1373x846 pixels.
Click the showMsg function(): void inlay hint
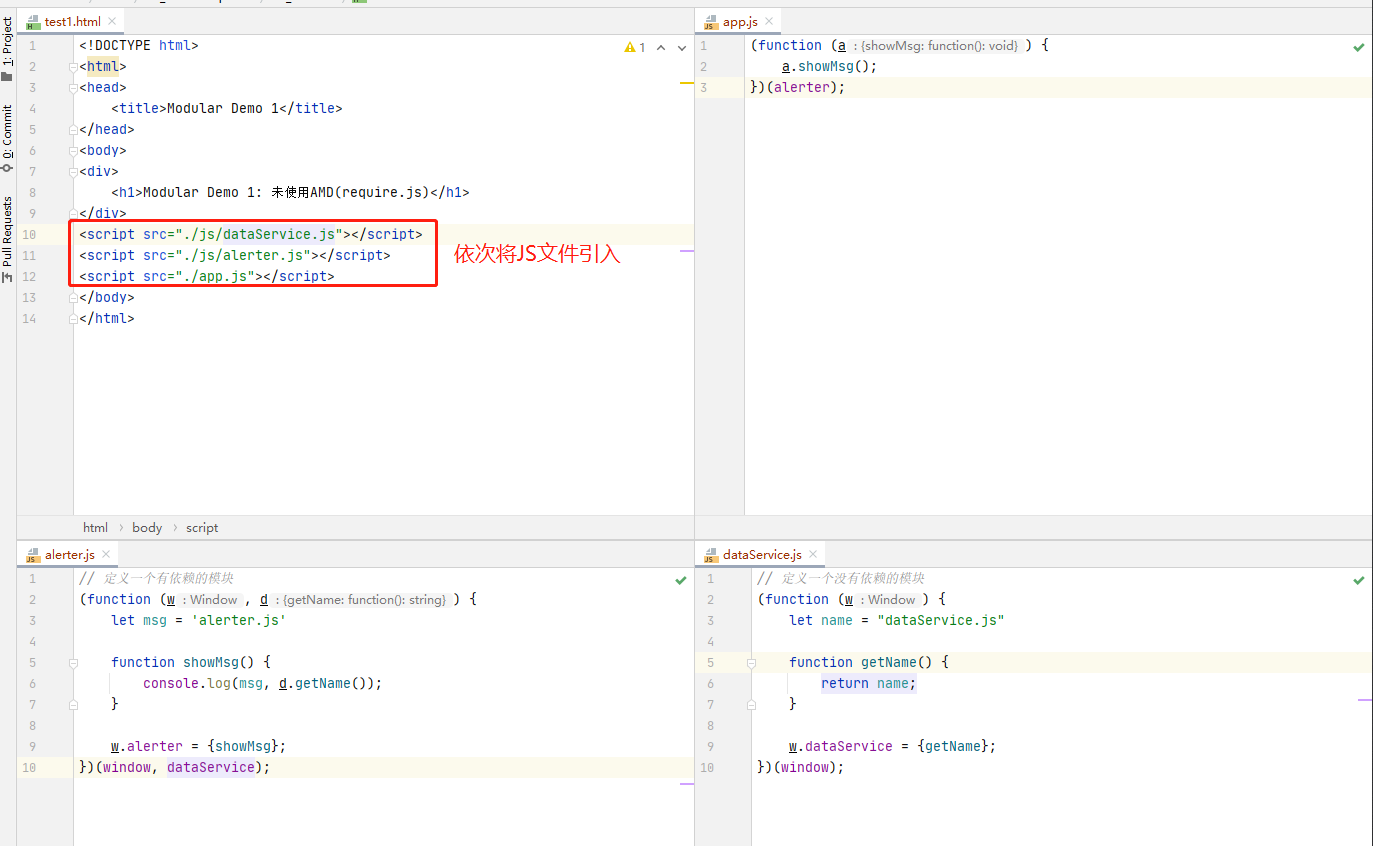pyautogui.click(x=939, y=46)
